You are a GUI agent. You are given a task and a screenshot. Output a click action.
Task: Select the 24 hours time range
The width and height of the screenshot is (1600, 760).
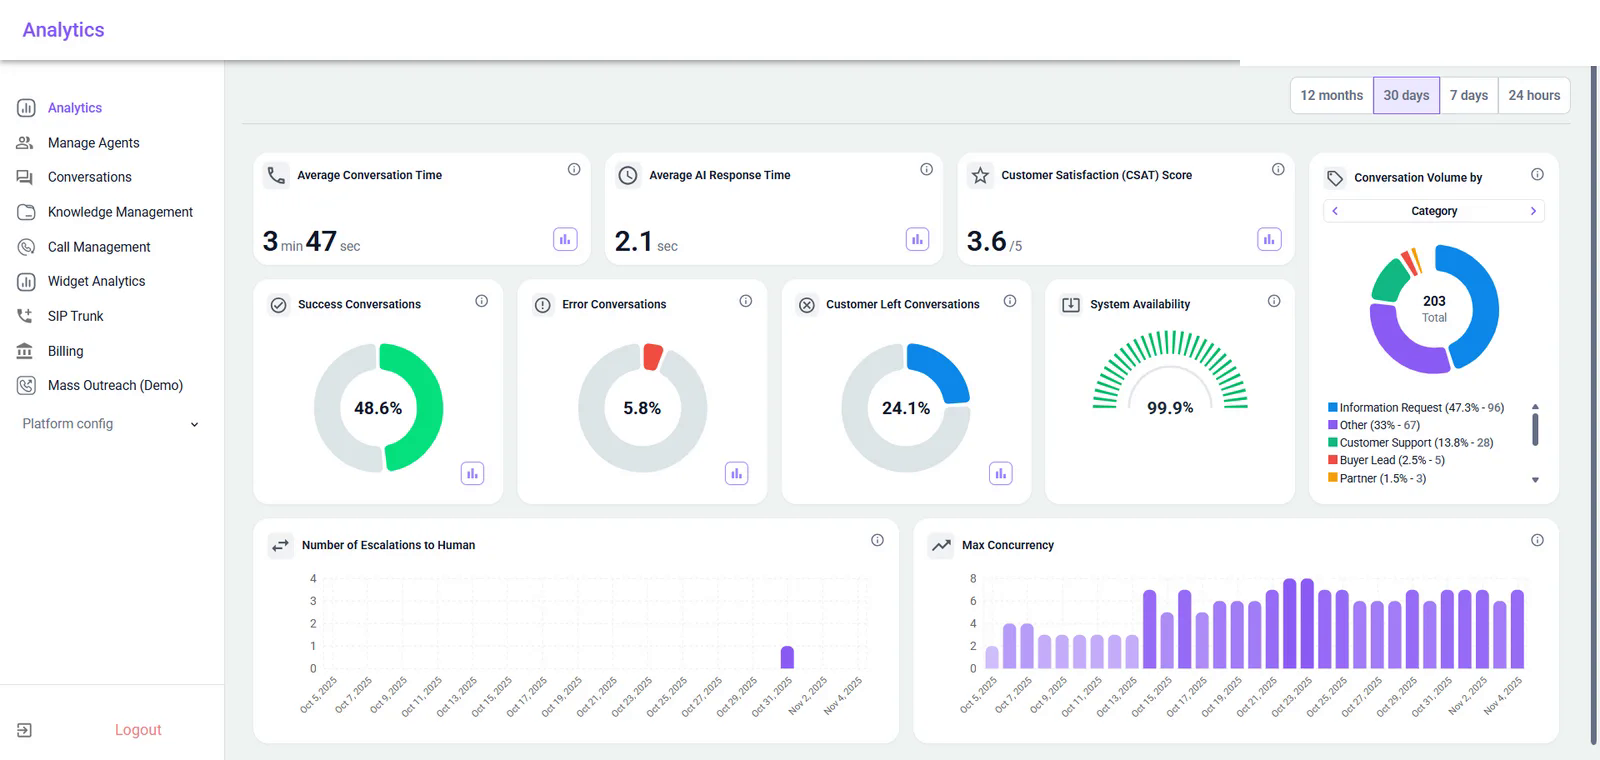tap(1534, 95)
